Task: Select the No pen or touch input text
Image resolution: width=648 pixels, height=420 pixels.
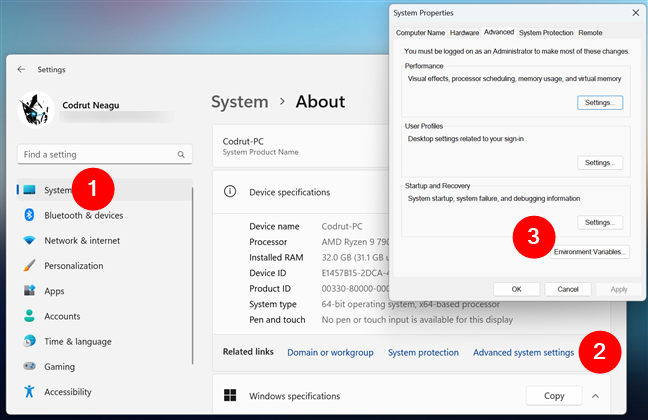Action: pyautogui.click(x=417, y=320)
